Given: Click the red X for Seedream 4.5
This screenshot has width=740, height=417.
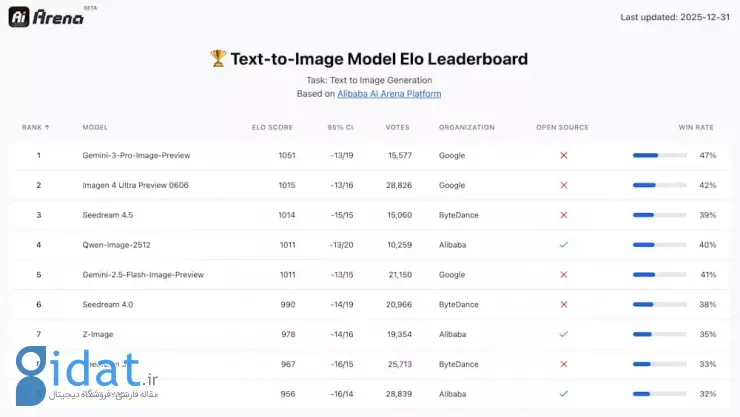Looking at the screenshot, I should tap(563, 215).
